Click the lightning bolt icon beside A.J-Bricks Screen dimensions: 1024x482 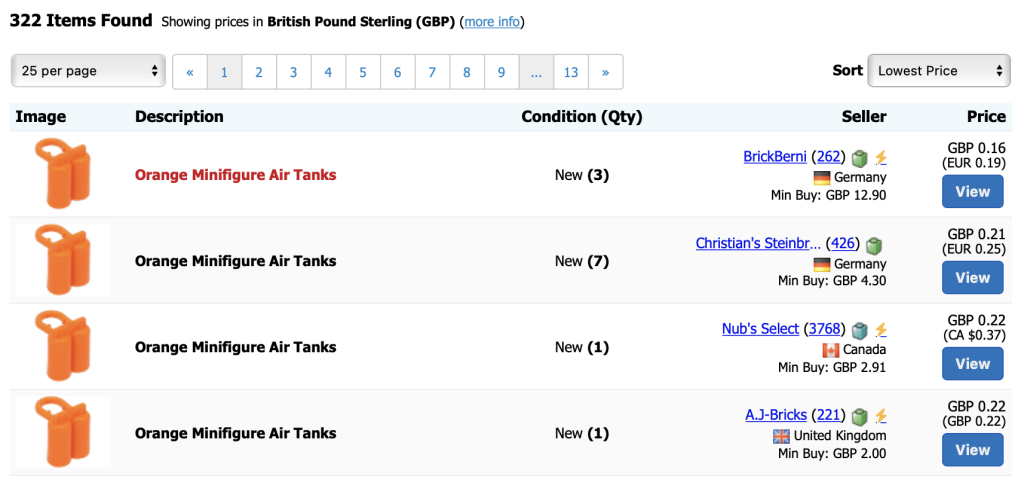(881, 416)
